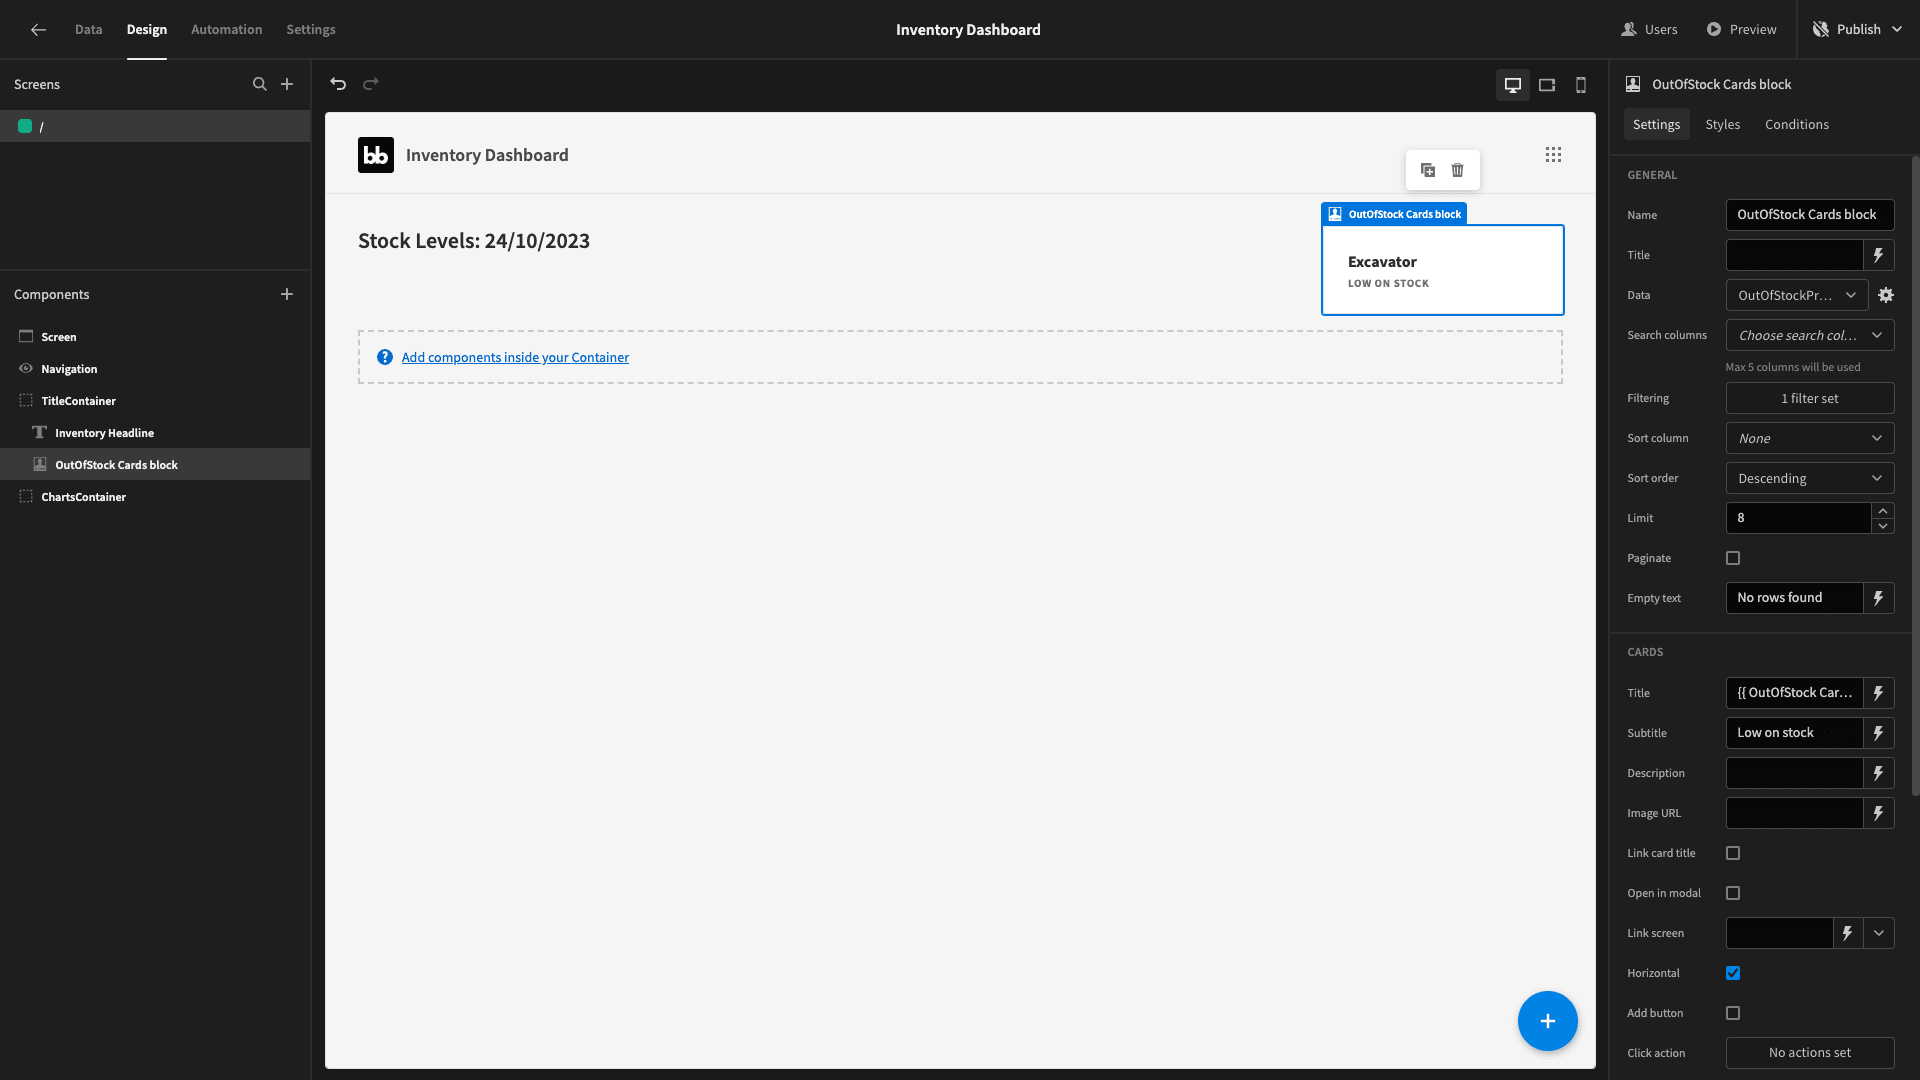Click the 1 filter set button
The width and height of the screenshot is (1920, 1080).
pyautogui.click(x=1810, y=398)
